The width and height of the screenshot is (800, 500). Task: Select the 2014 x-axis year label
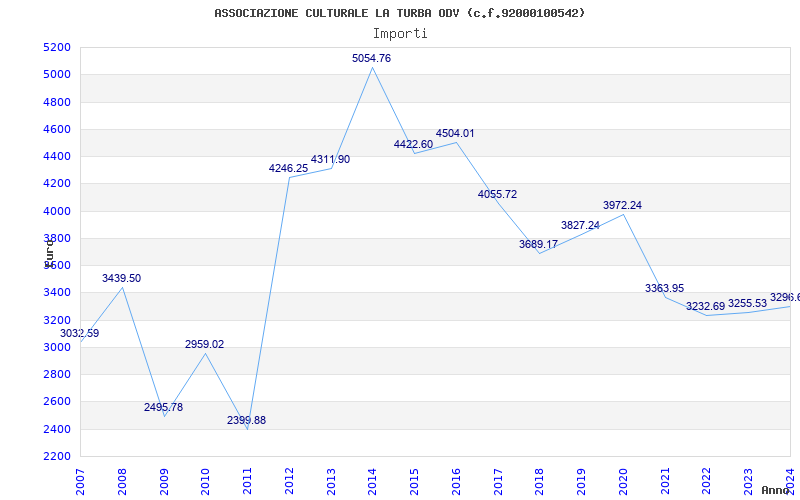coord(372,482)
